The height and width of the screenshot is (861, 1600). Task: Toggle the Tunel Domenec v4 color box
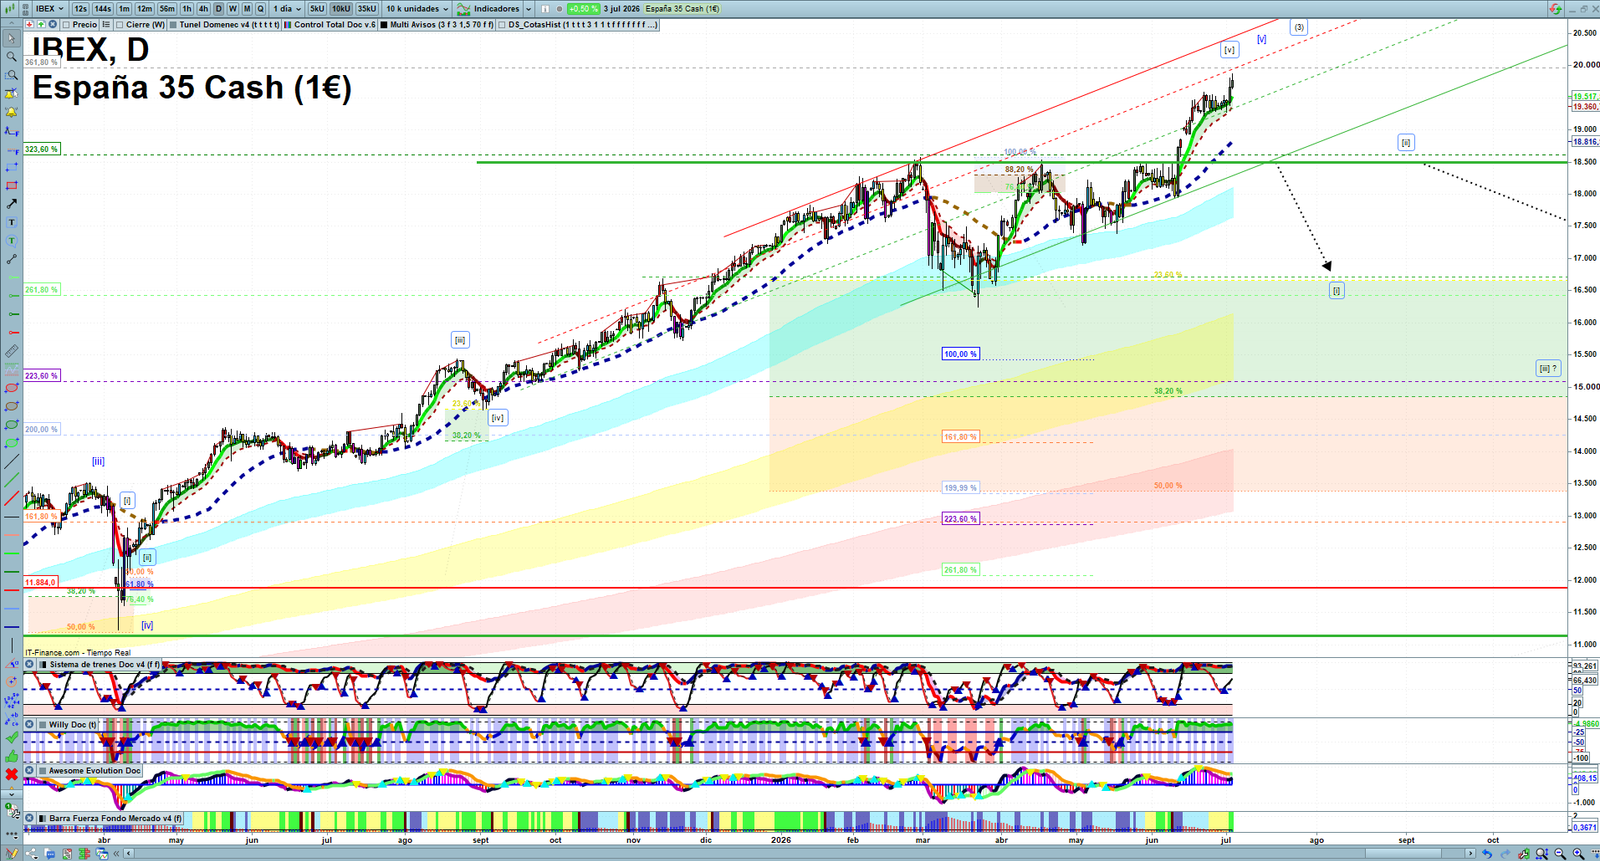tap(174, 24)
